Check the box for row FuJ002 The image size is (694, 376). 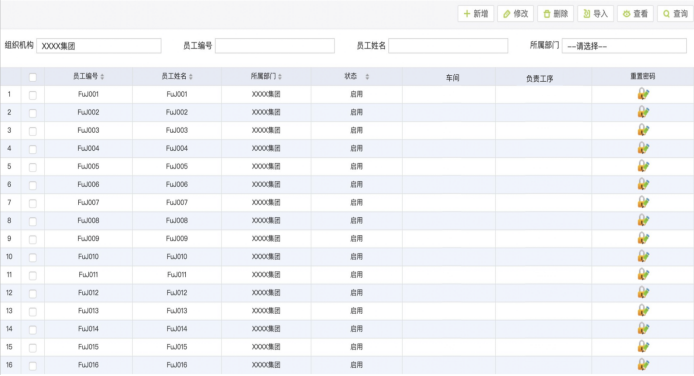point(33,113)
